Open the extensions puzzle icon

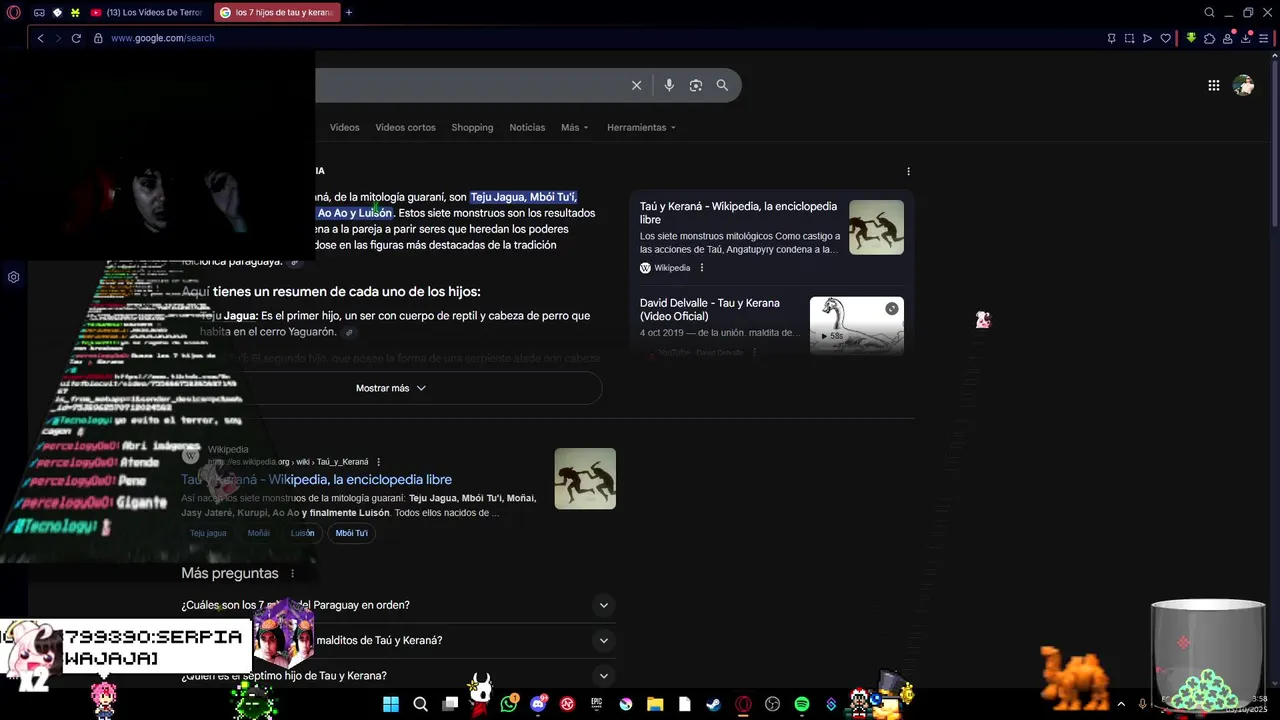1209,38
